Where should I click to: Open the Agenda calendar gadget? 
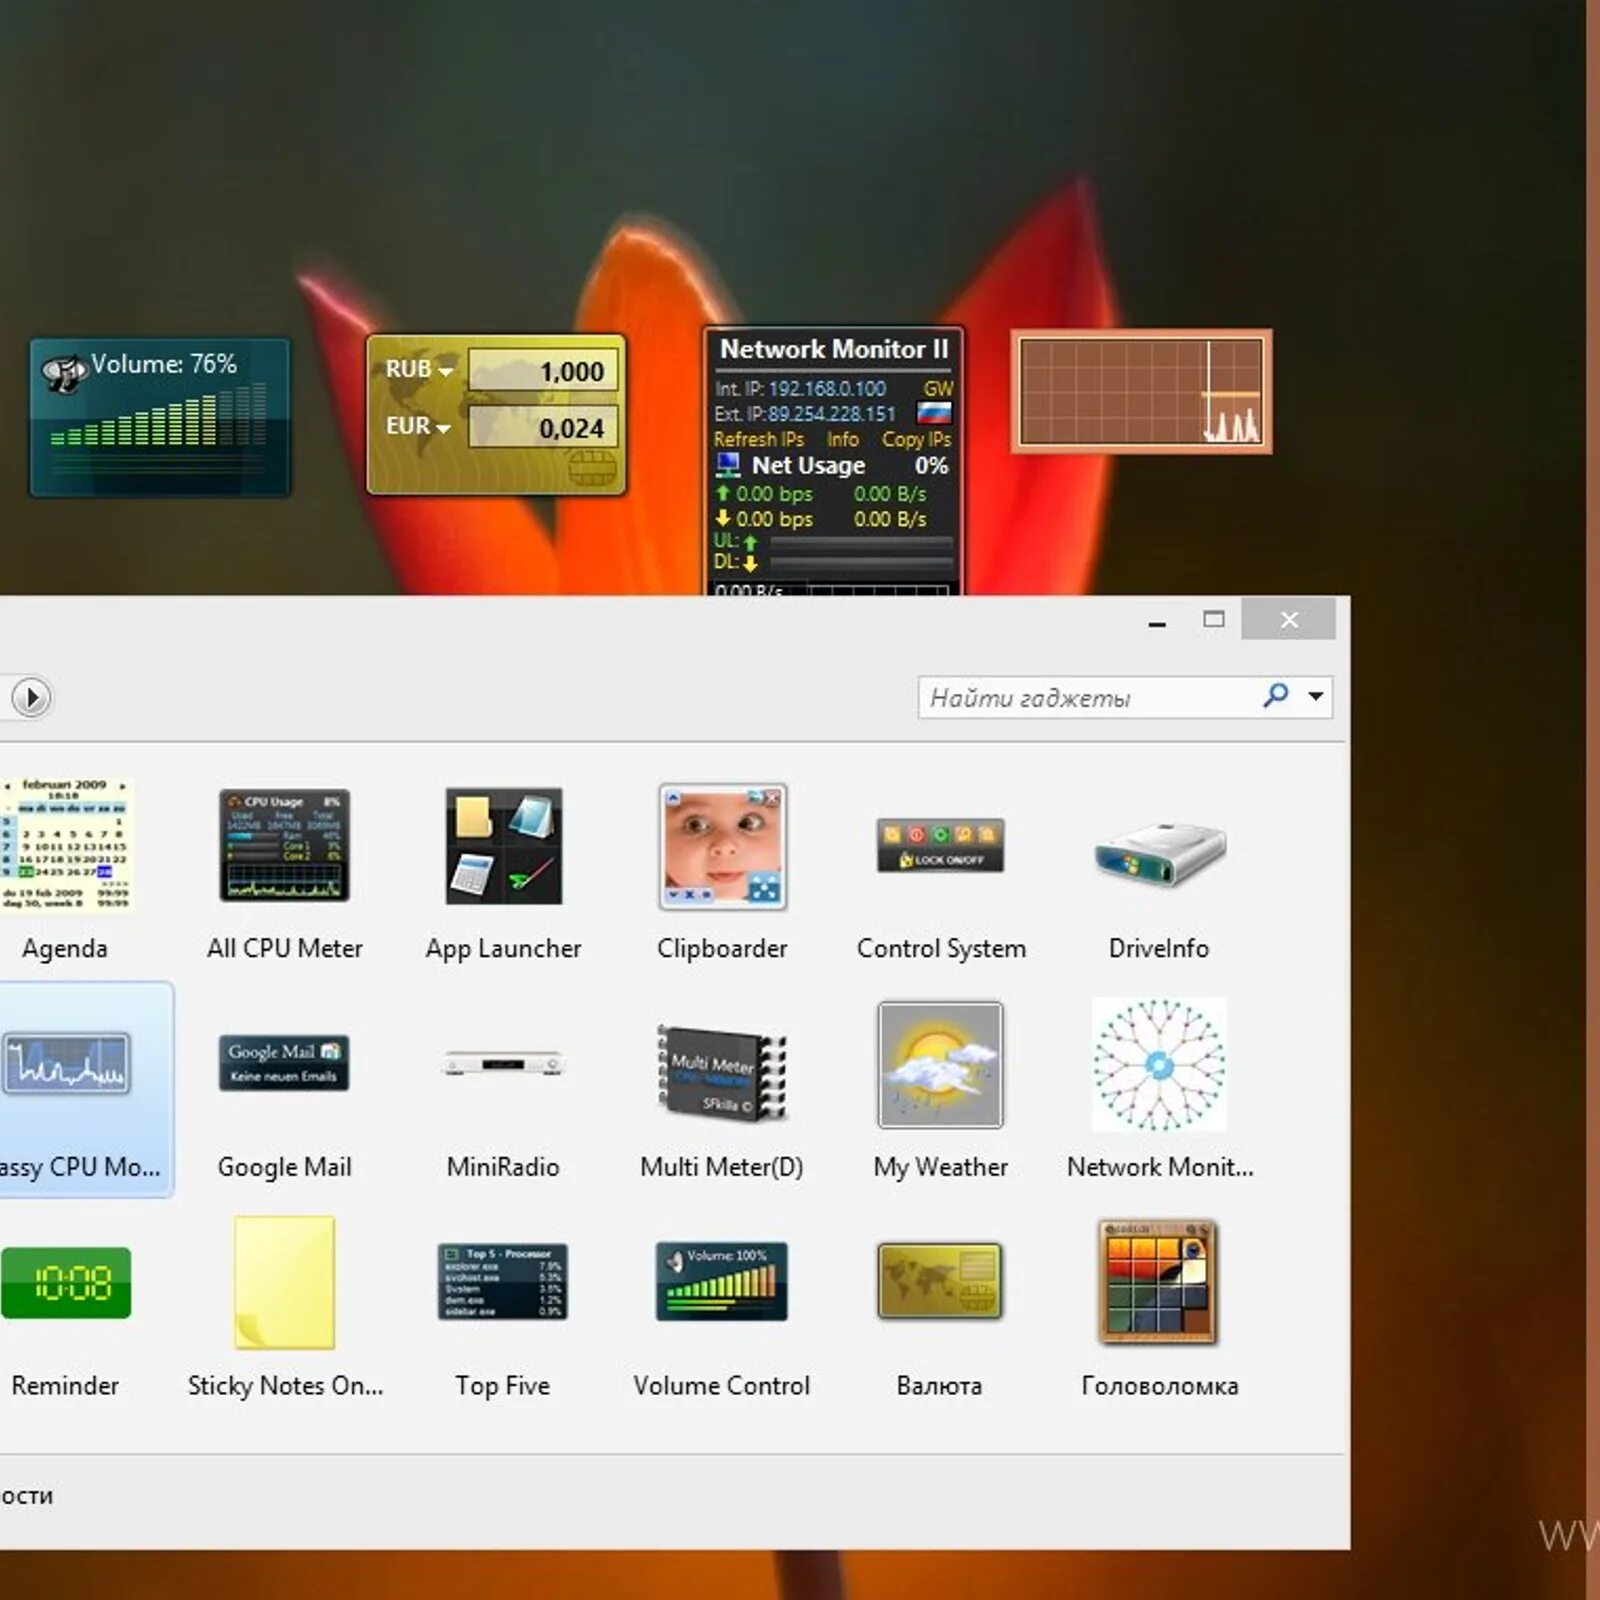(x=66, y=846)
